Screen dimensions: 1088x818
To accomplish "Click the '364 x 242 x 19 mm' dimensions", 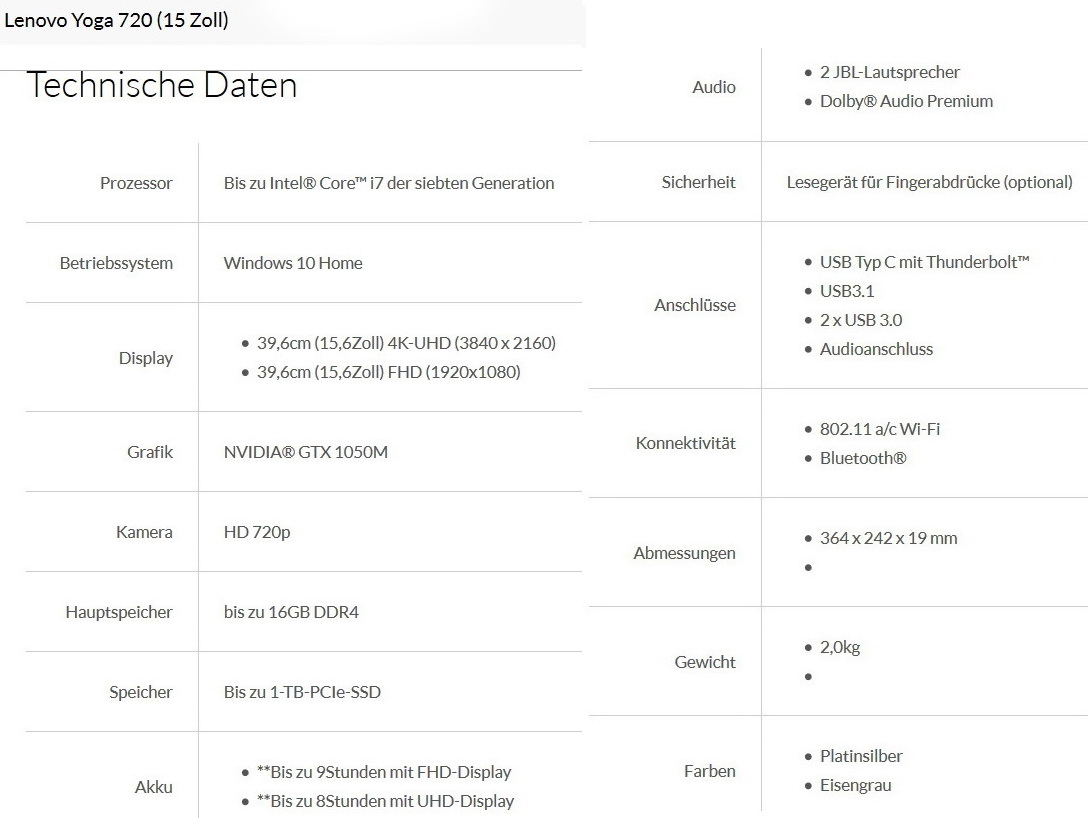I will 888,538.
